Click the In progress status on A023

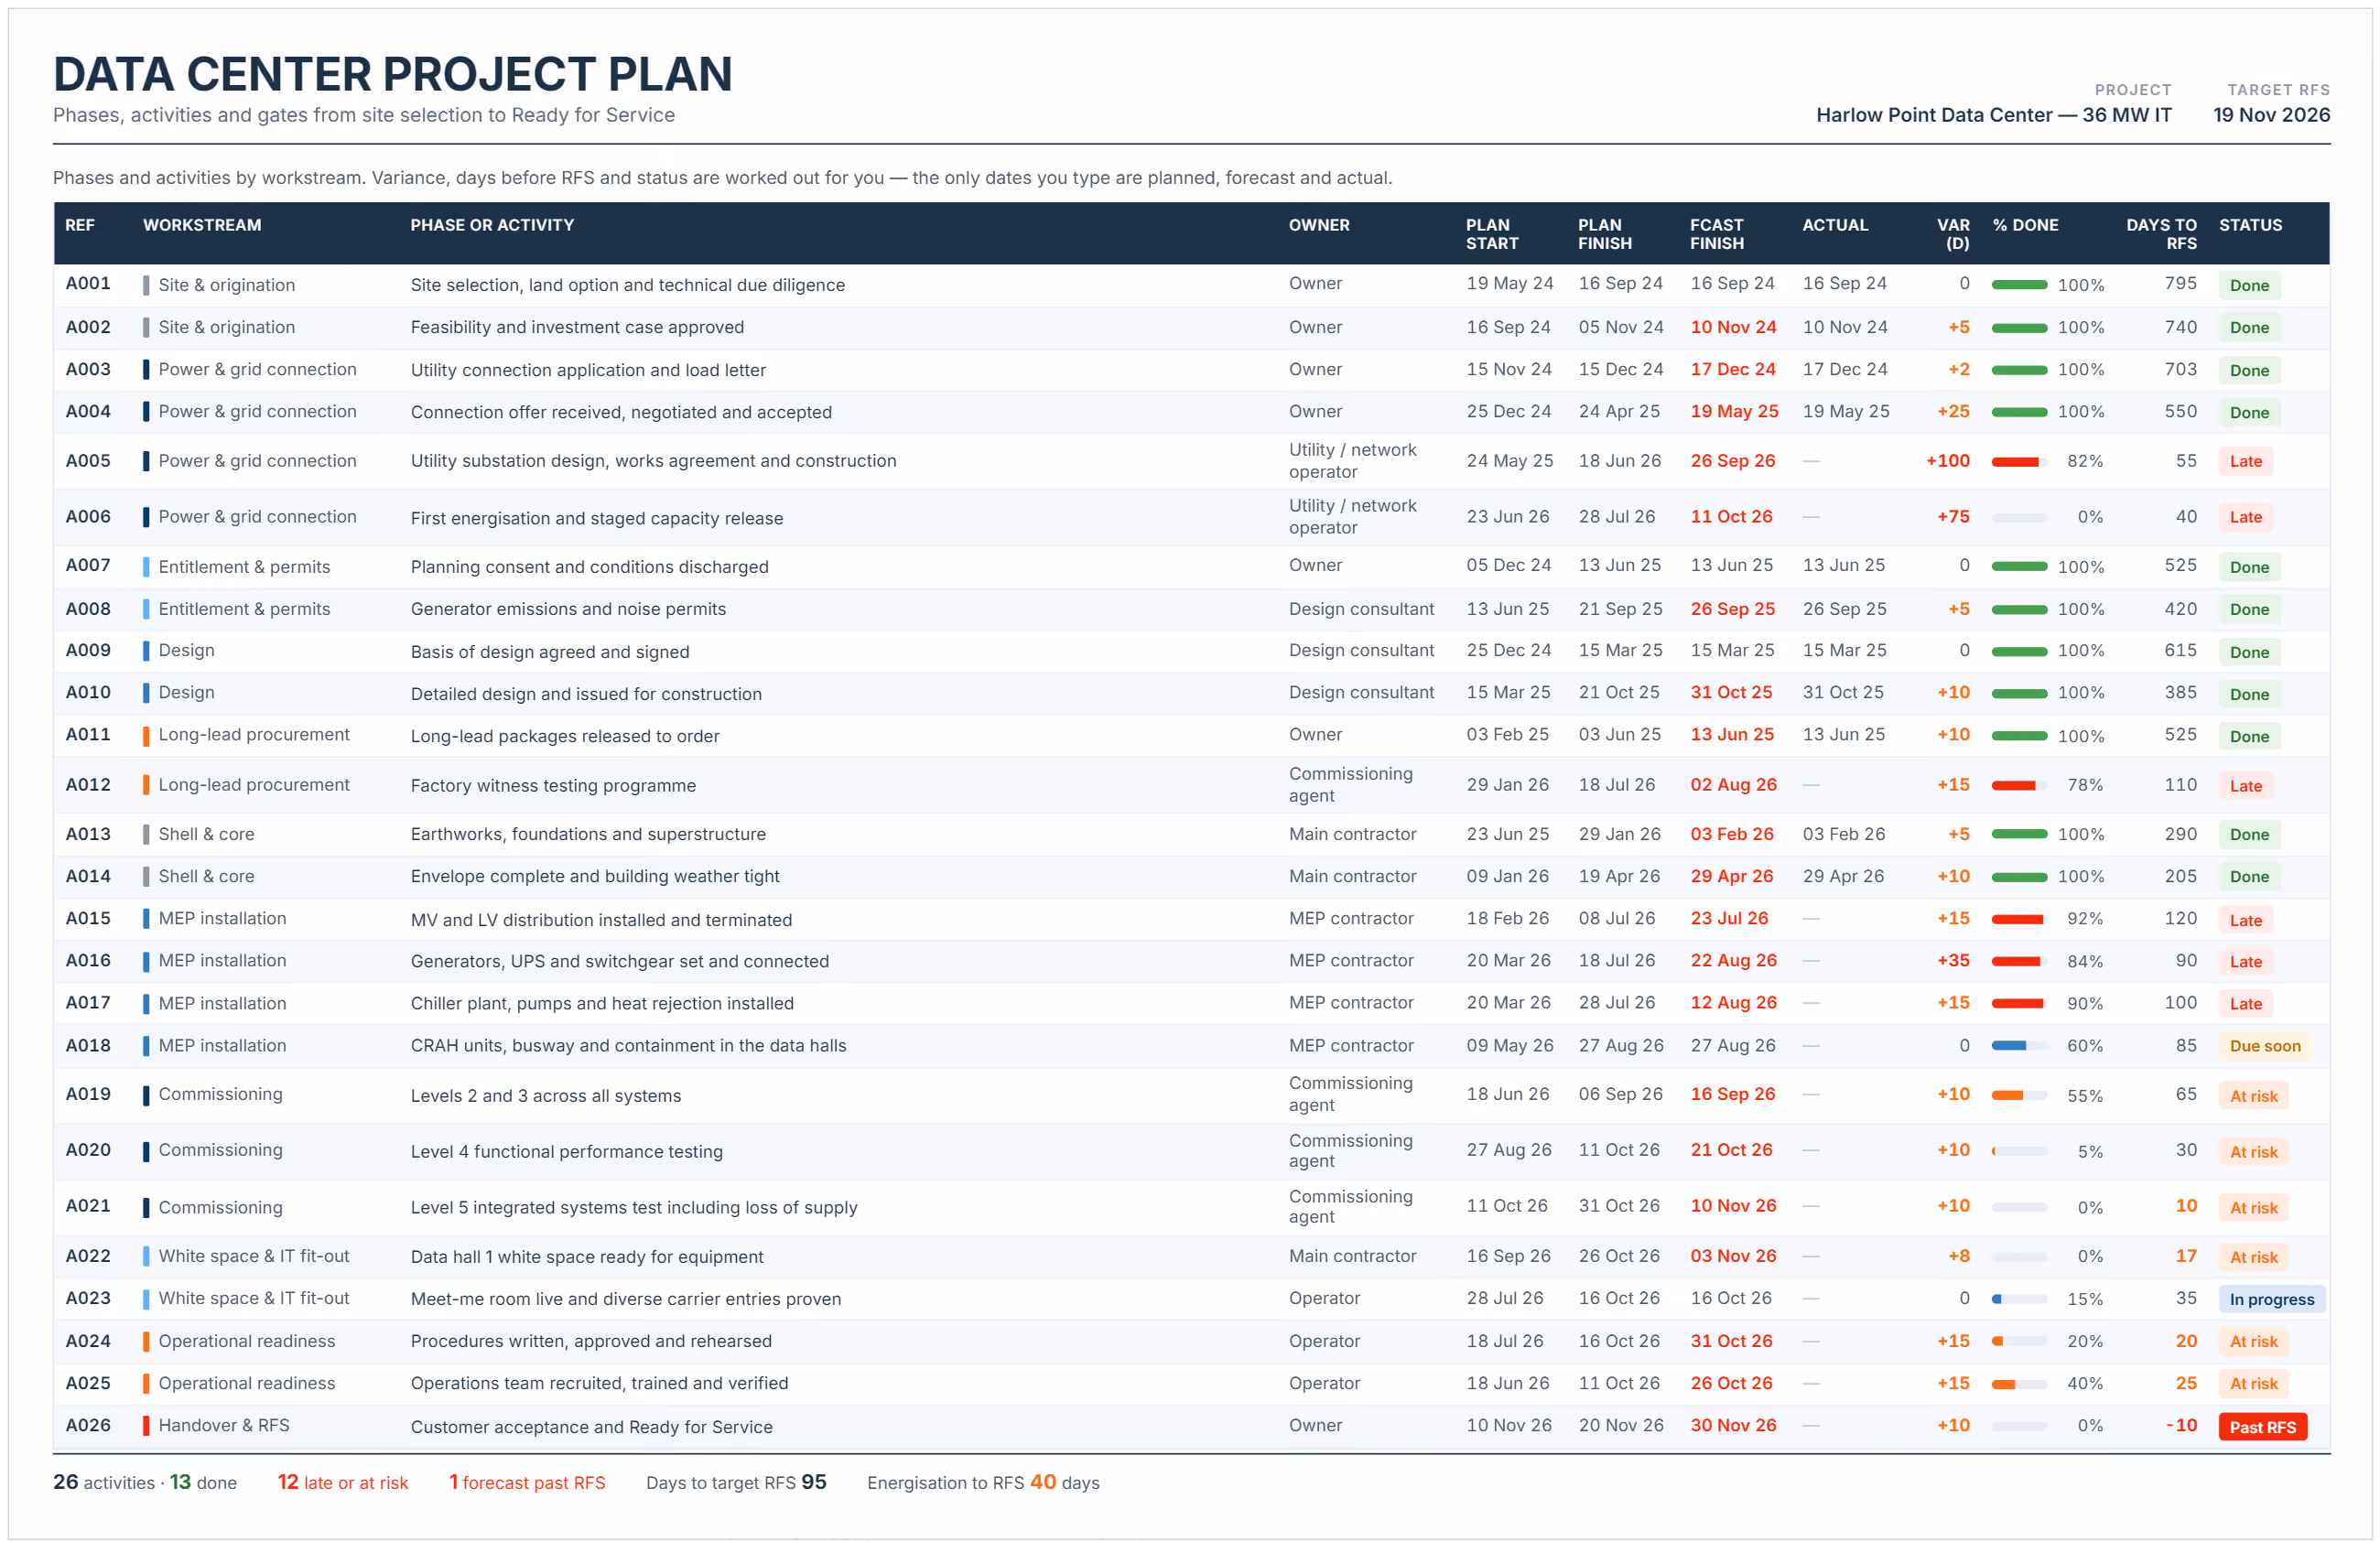tap(2271, 1299)
